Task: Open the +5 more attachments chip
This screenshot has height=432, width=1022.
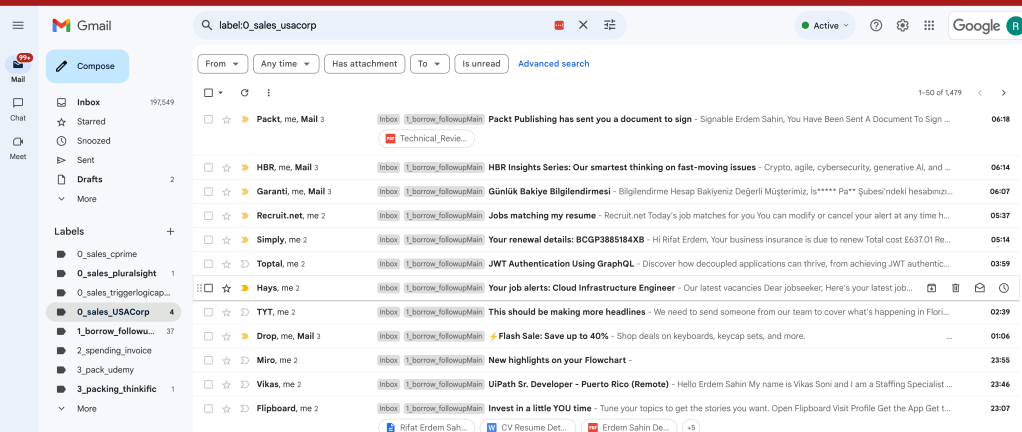Action: click(692, 428)
